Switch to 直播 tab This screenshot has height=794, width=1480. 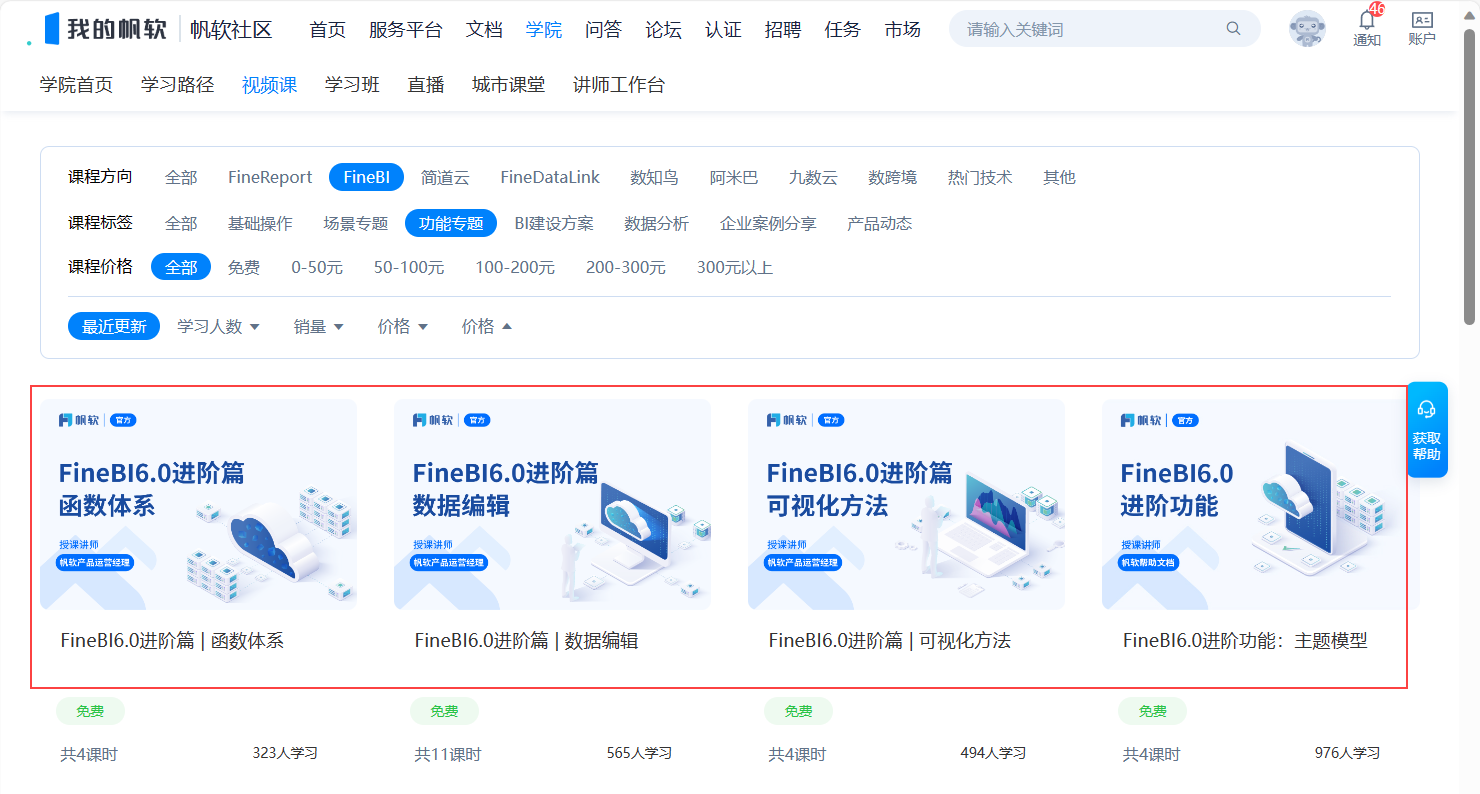[426, 85]
